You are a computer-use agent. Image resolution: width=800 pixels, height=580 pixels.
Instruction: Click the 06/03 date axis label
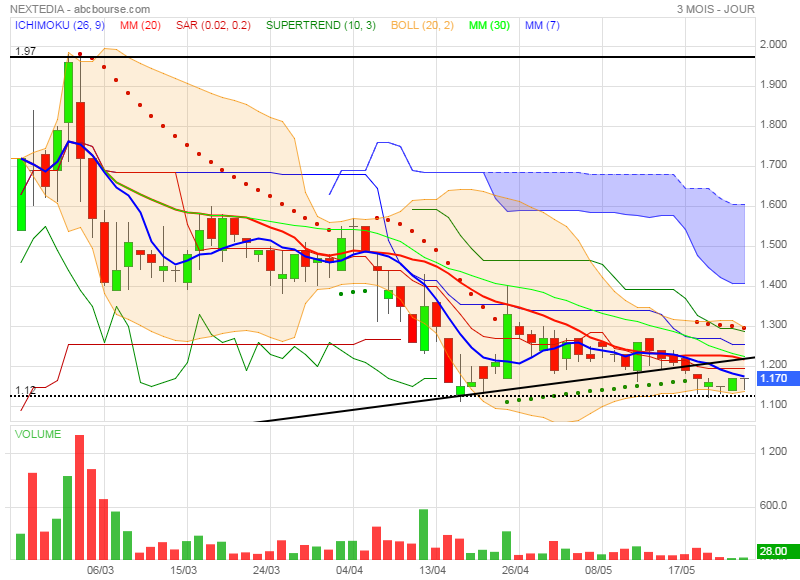click(x=101, y=570)
